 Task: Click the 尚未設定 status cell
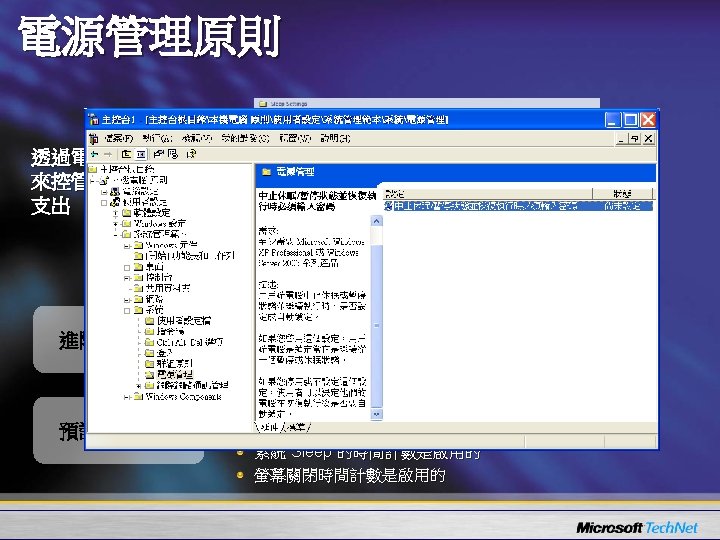[x=622, y=206]
